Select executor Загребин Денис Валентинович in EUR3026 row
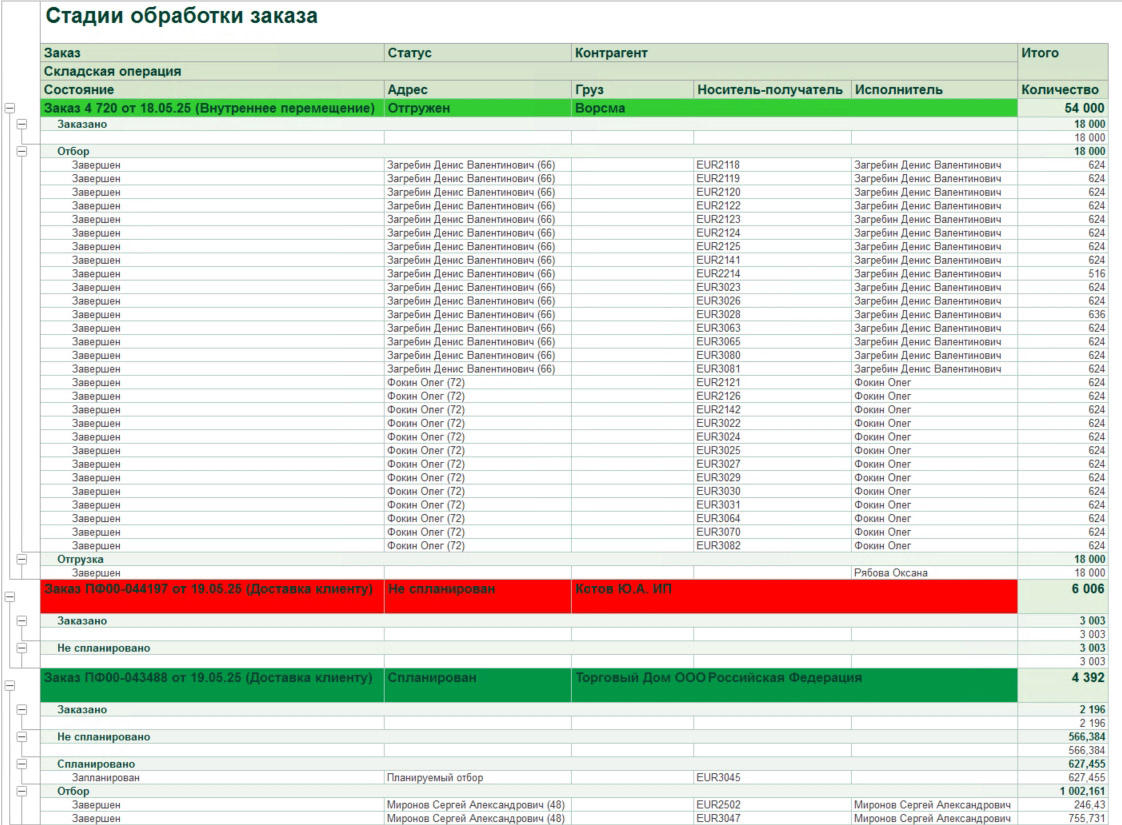1122x825 pixels. click(x=935, y=301)
